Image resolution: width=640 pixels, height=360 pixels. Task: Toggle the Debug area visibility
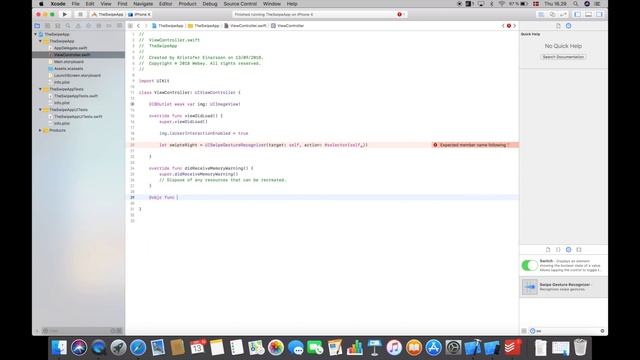tap(588, 14)
